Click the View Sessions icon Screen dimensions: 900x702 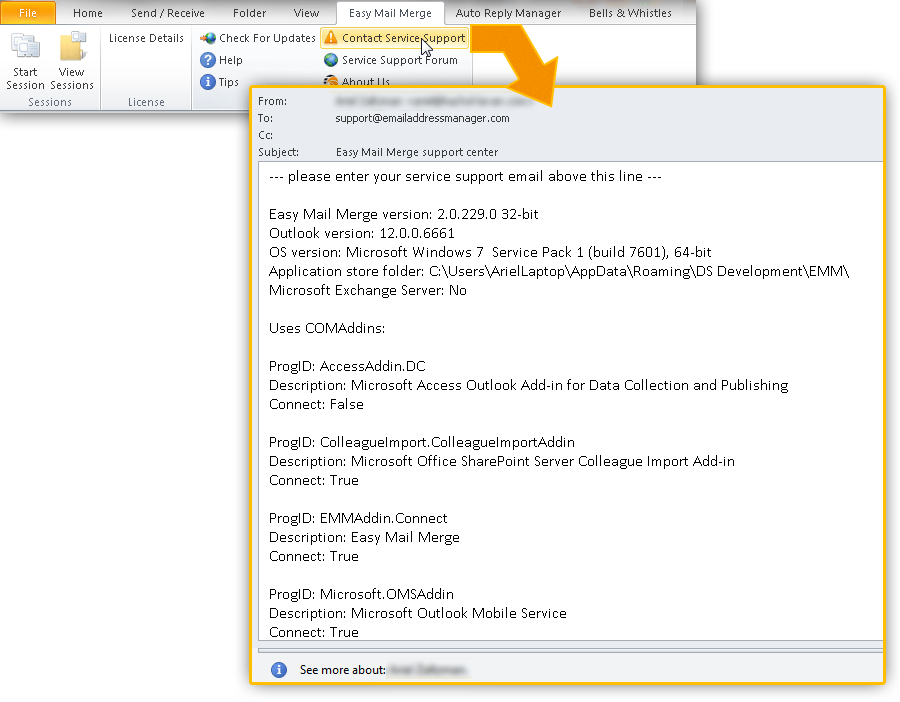[x=72, y=47]
